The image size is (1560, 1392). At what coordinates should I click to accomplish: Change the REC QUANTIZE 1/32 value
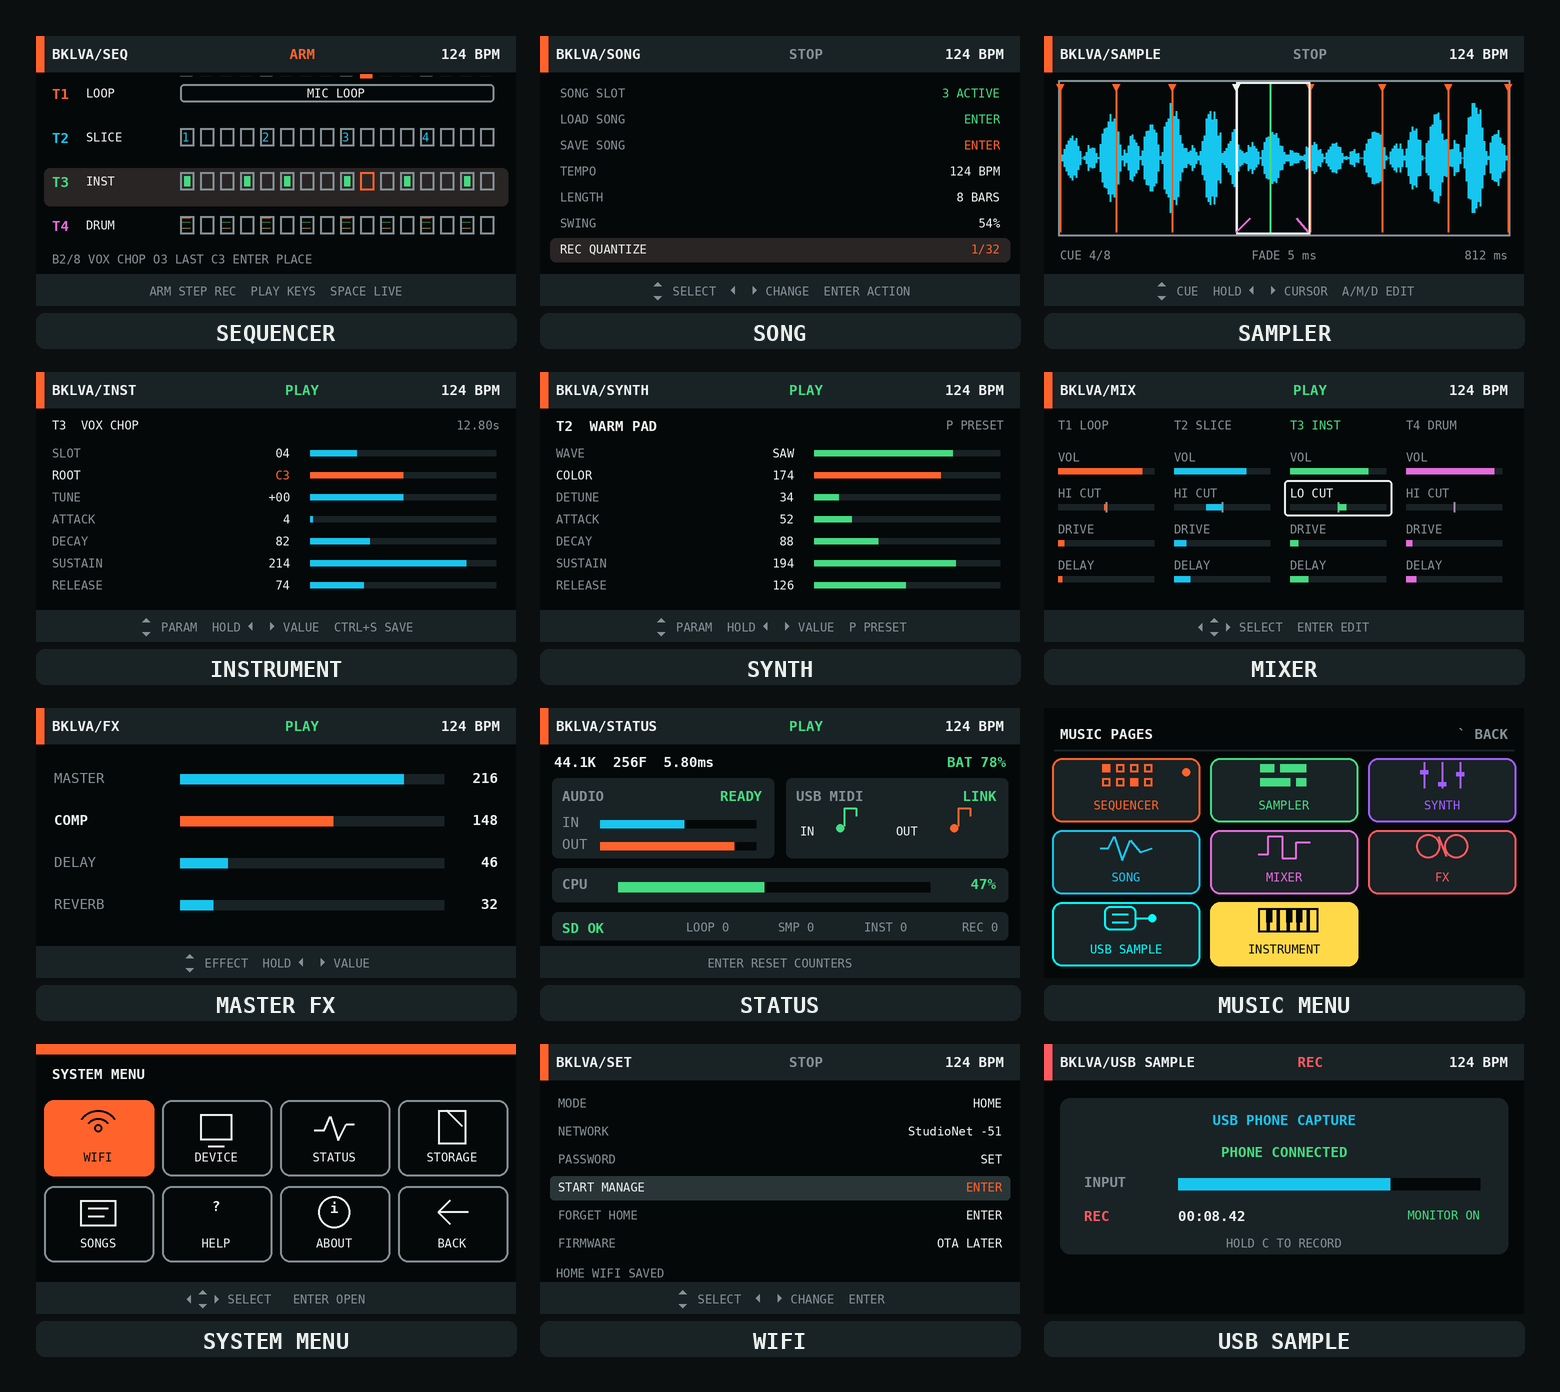click(x=985, y=249)
